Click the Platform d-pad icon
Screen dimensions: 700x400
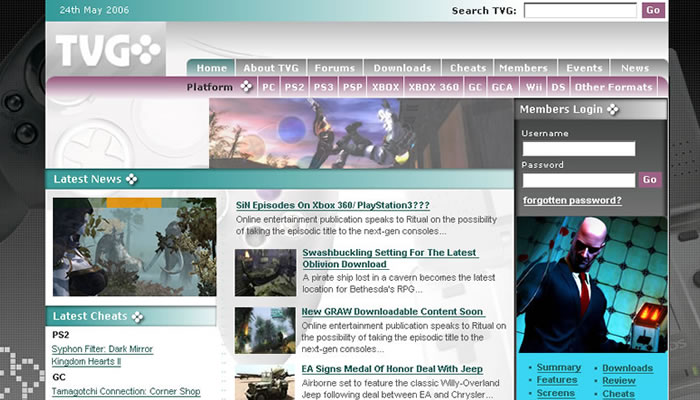246,87
